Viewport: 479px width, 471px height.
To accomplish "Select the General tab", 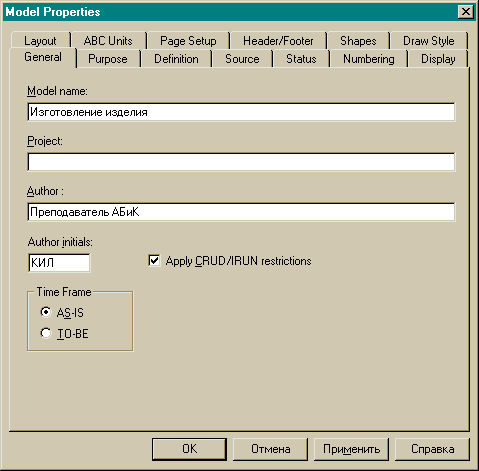I will click(43, 57).
